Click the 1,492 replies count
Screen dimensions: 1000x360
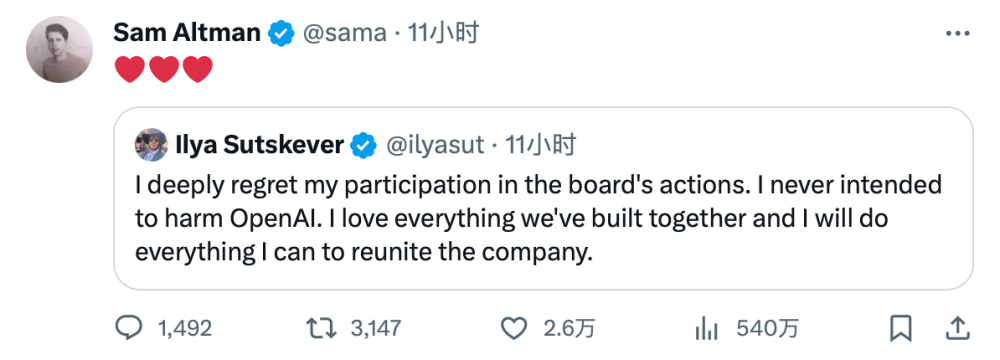(x=184, y=329)
